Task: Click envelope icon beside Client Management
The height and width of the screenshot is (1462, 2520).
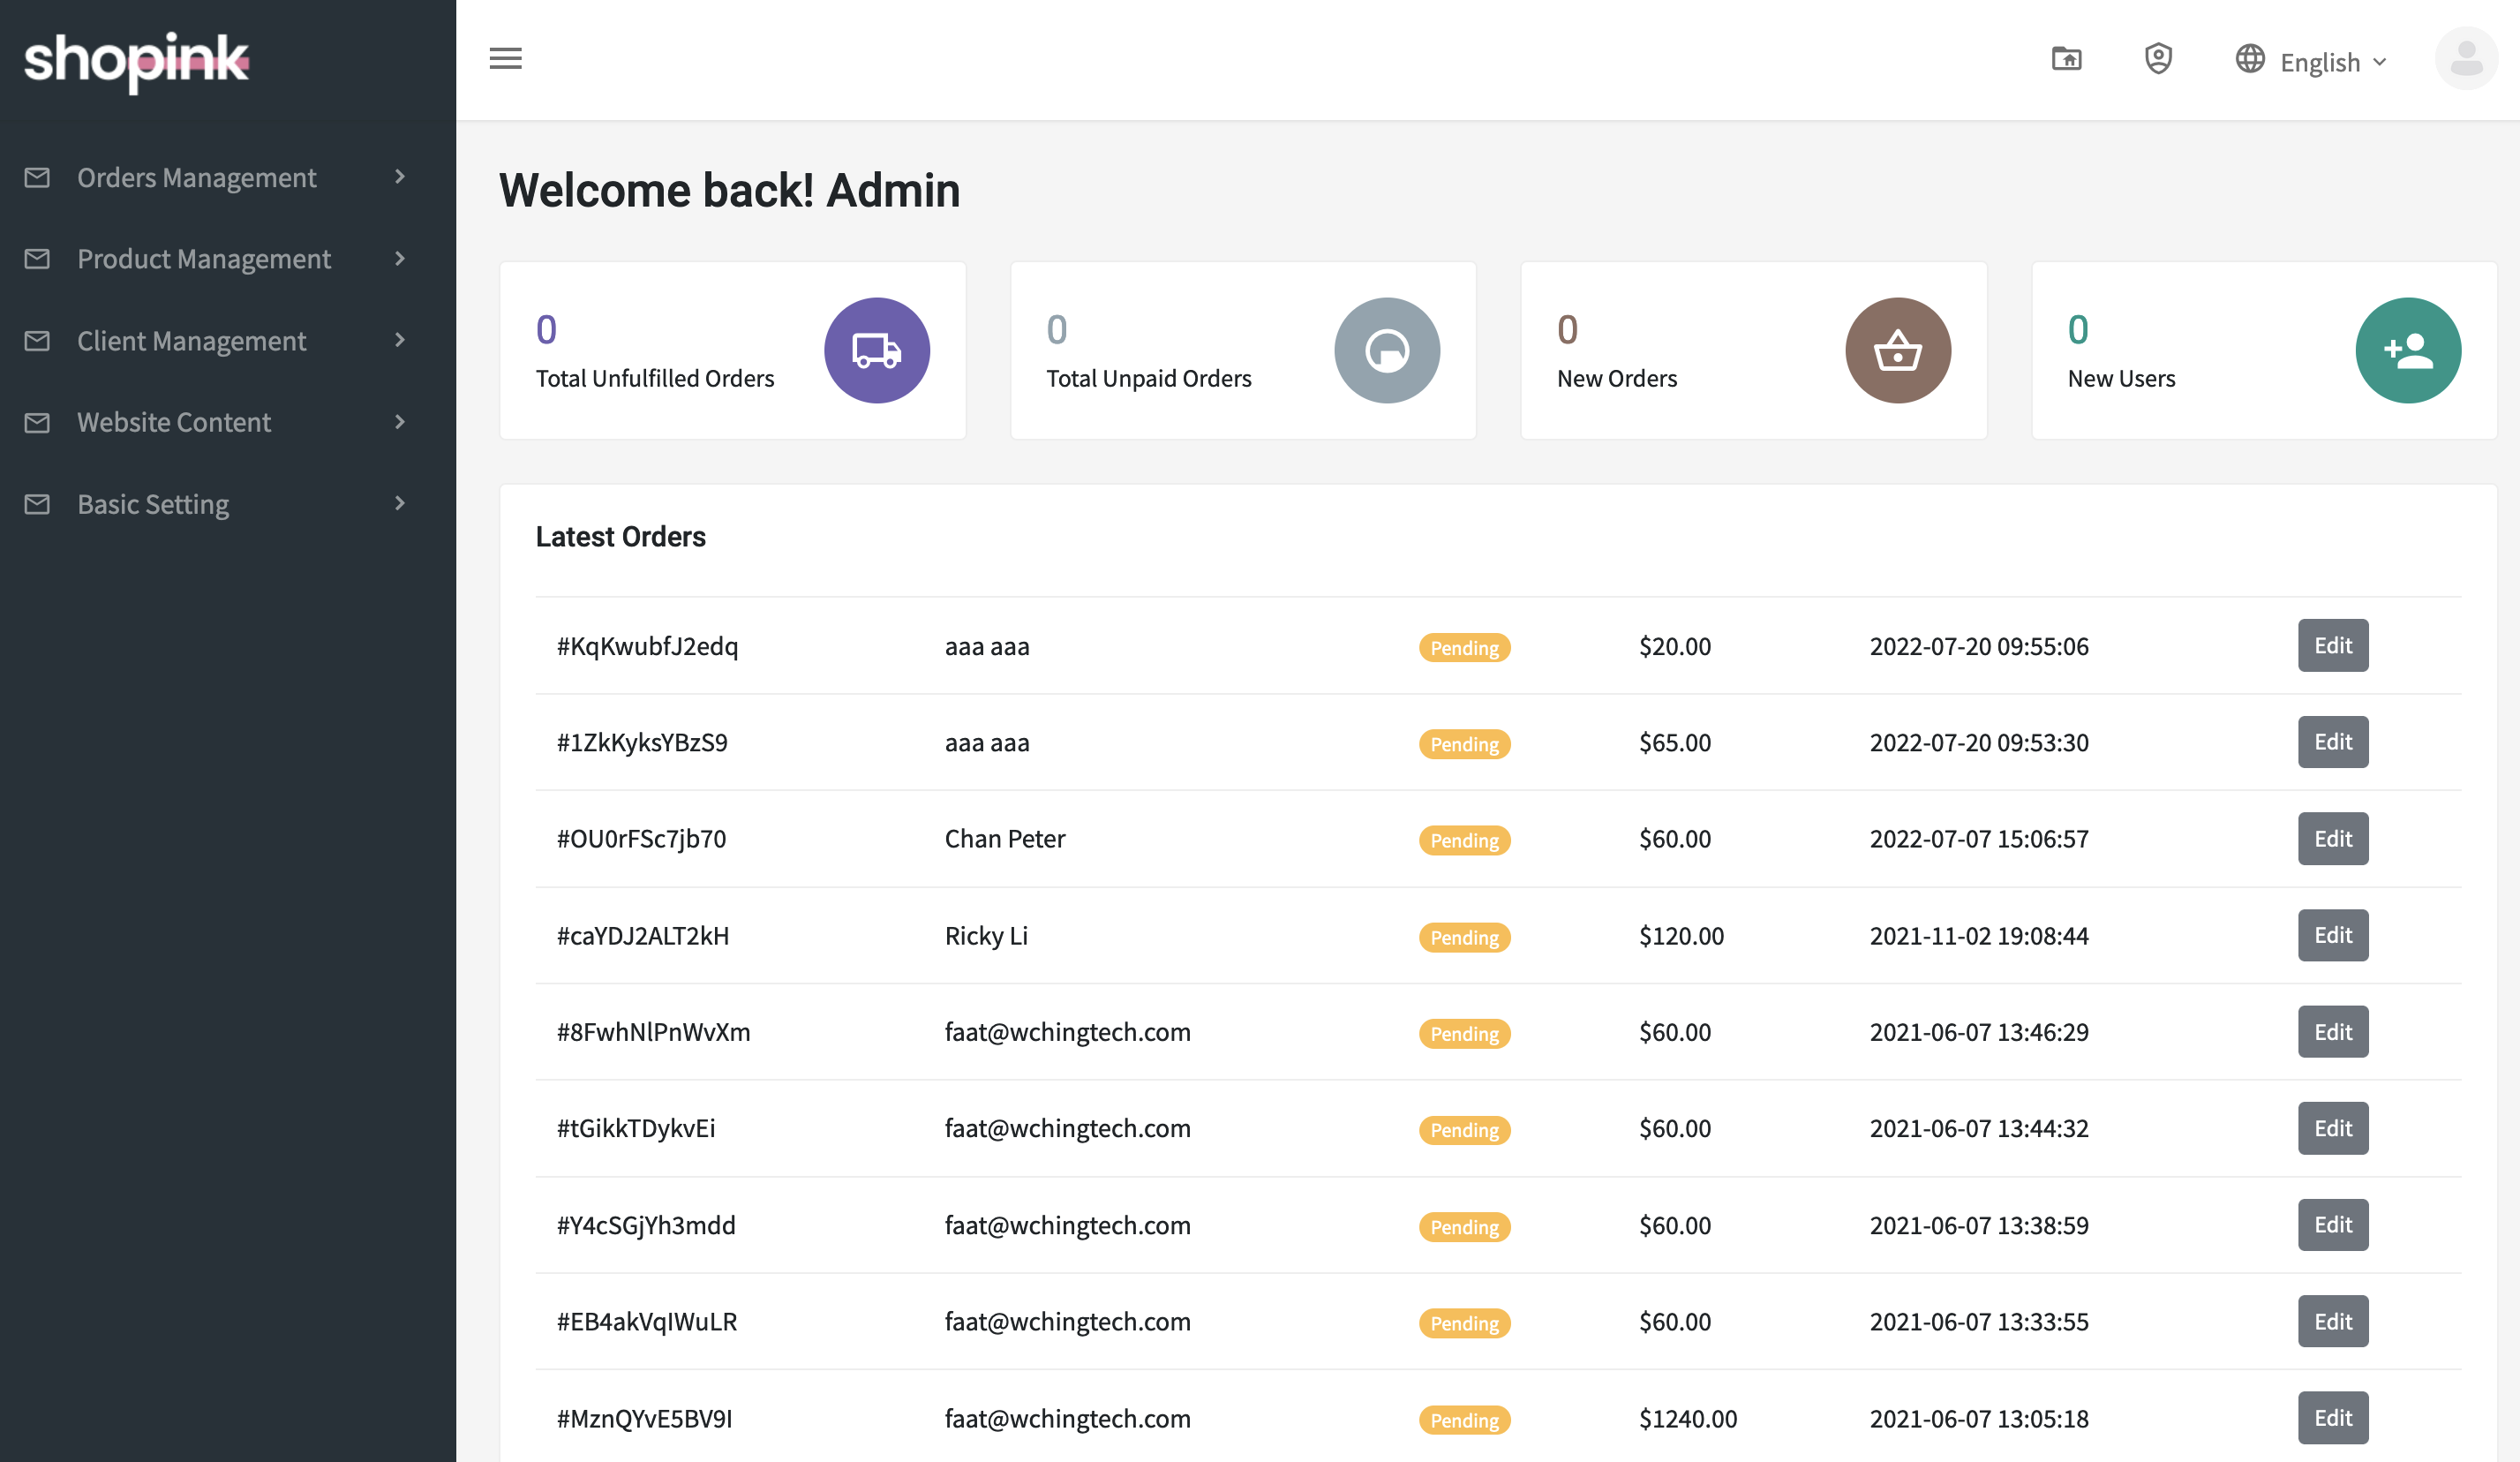Action: click(x=37, y=341)
